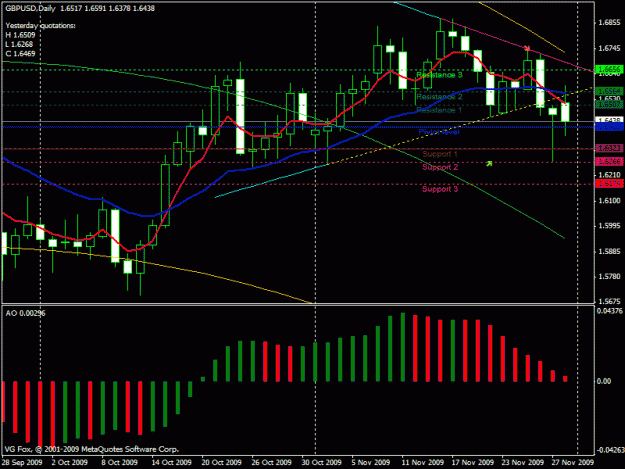Click the "Yesterday quotations:" heading
The image size is (625, 469).
point(40,26)
